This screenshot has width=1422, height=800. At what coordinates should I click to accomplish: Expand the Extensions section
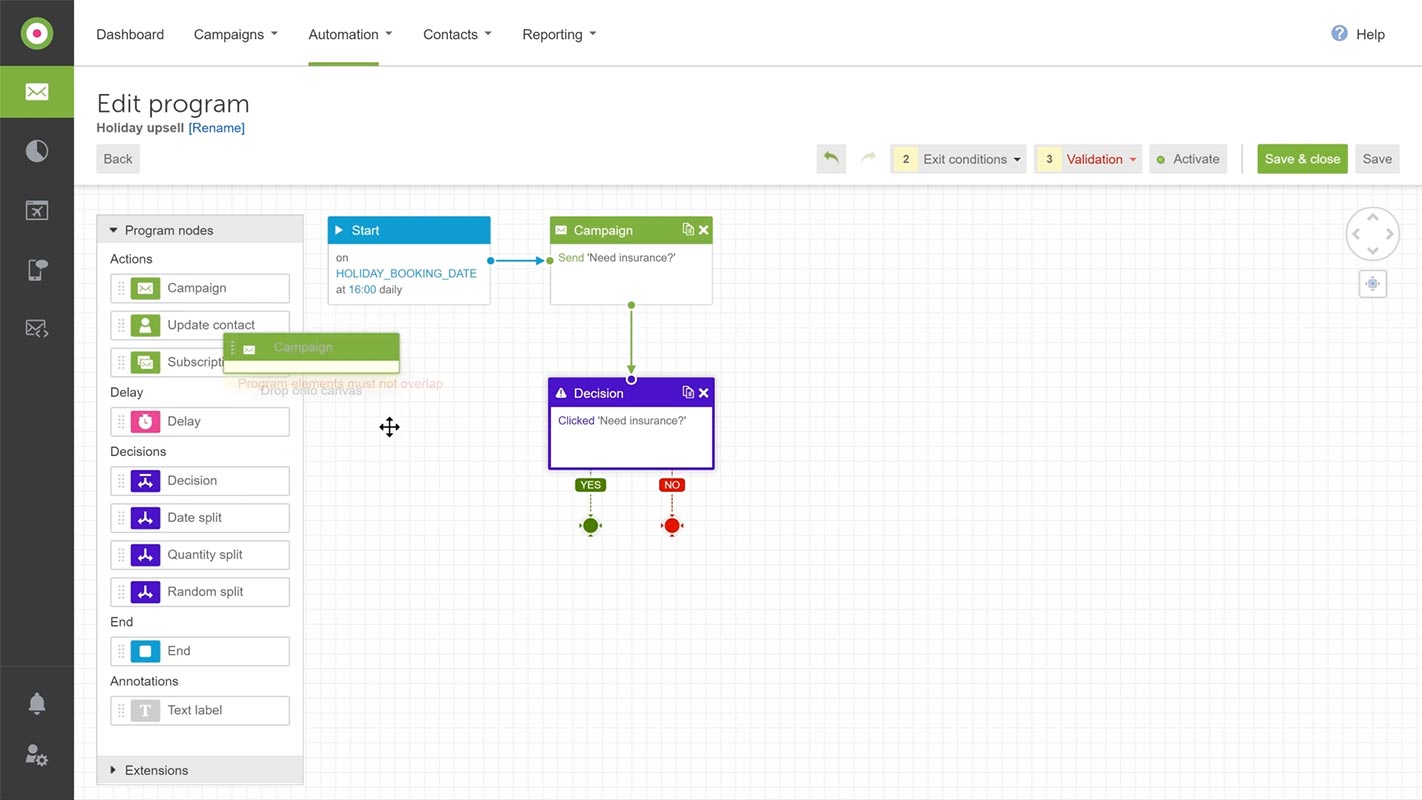156,770
